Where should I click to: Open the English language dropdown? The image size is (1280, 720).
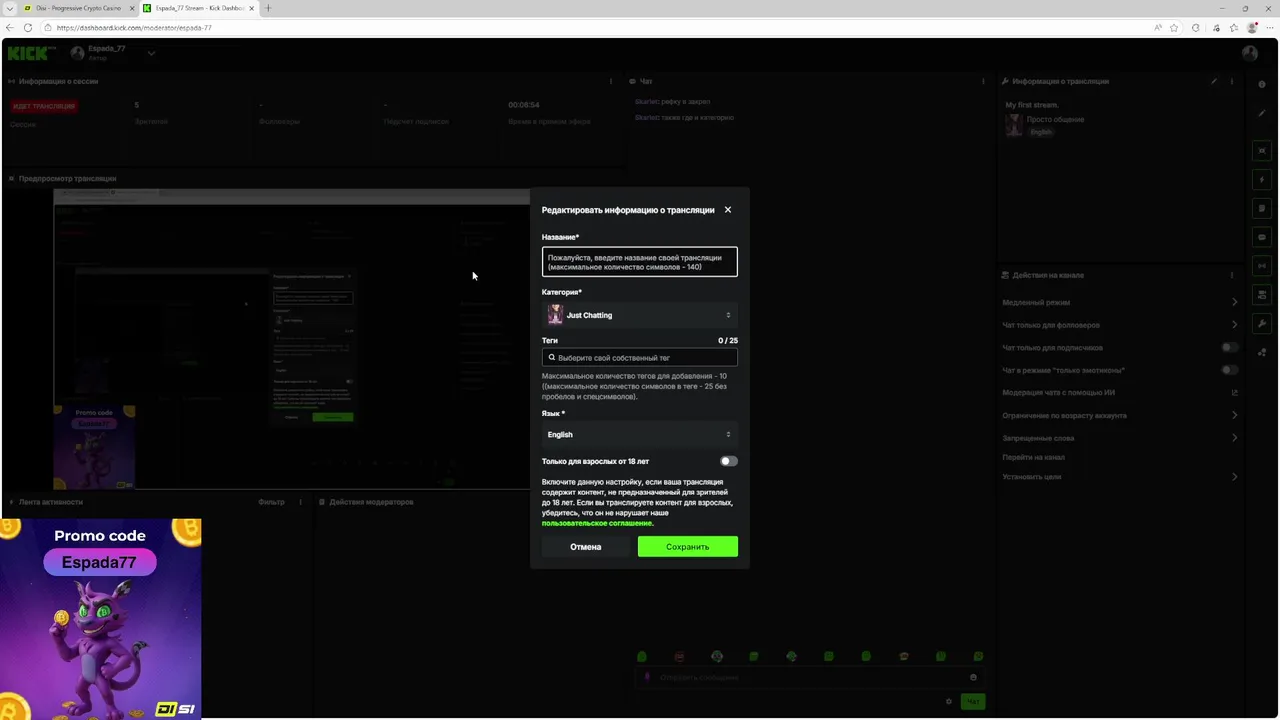(x=640, y=434)
